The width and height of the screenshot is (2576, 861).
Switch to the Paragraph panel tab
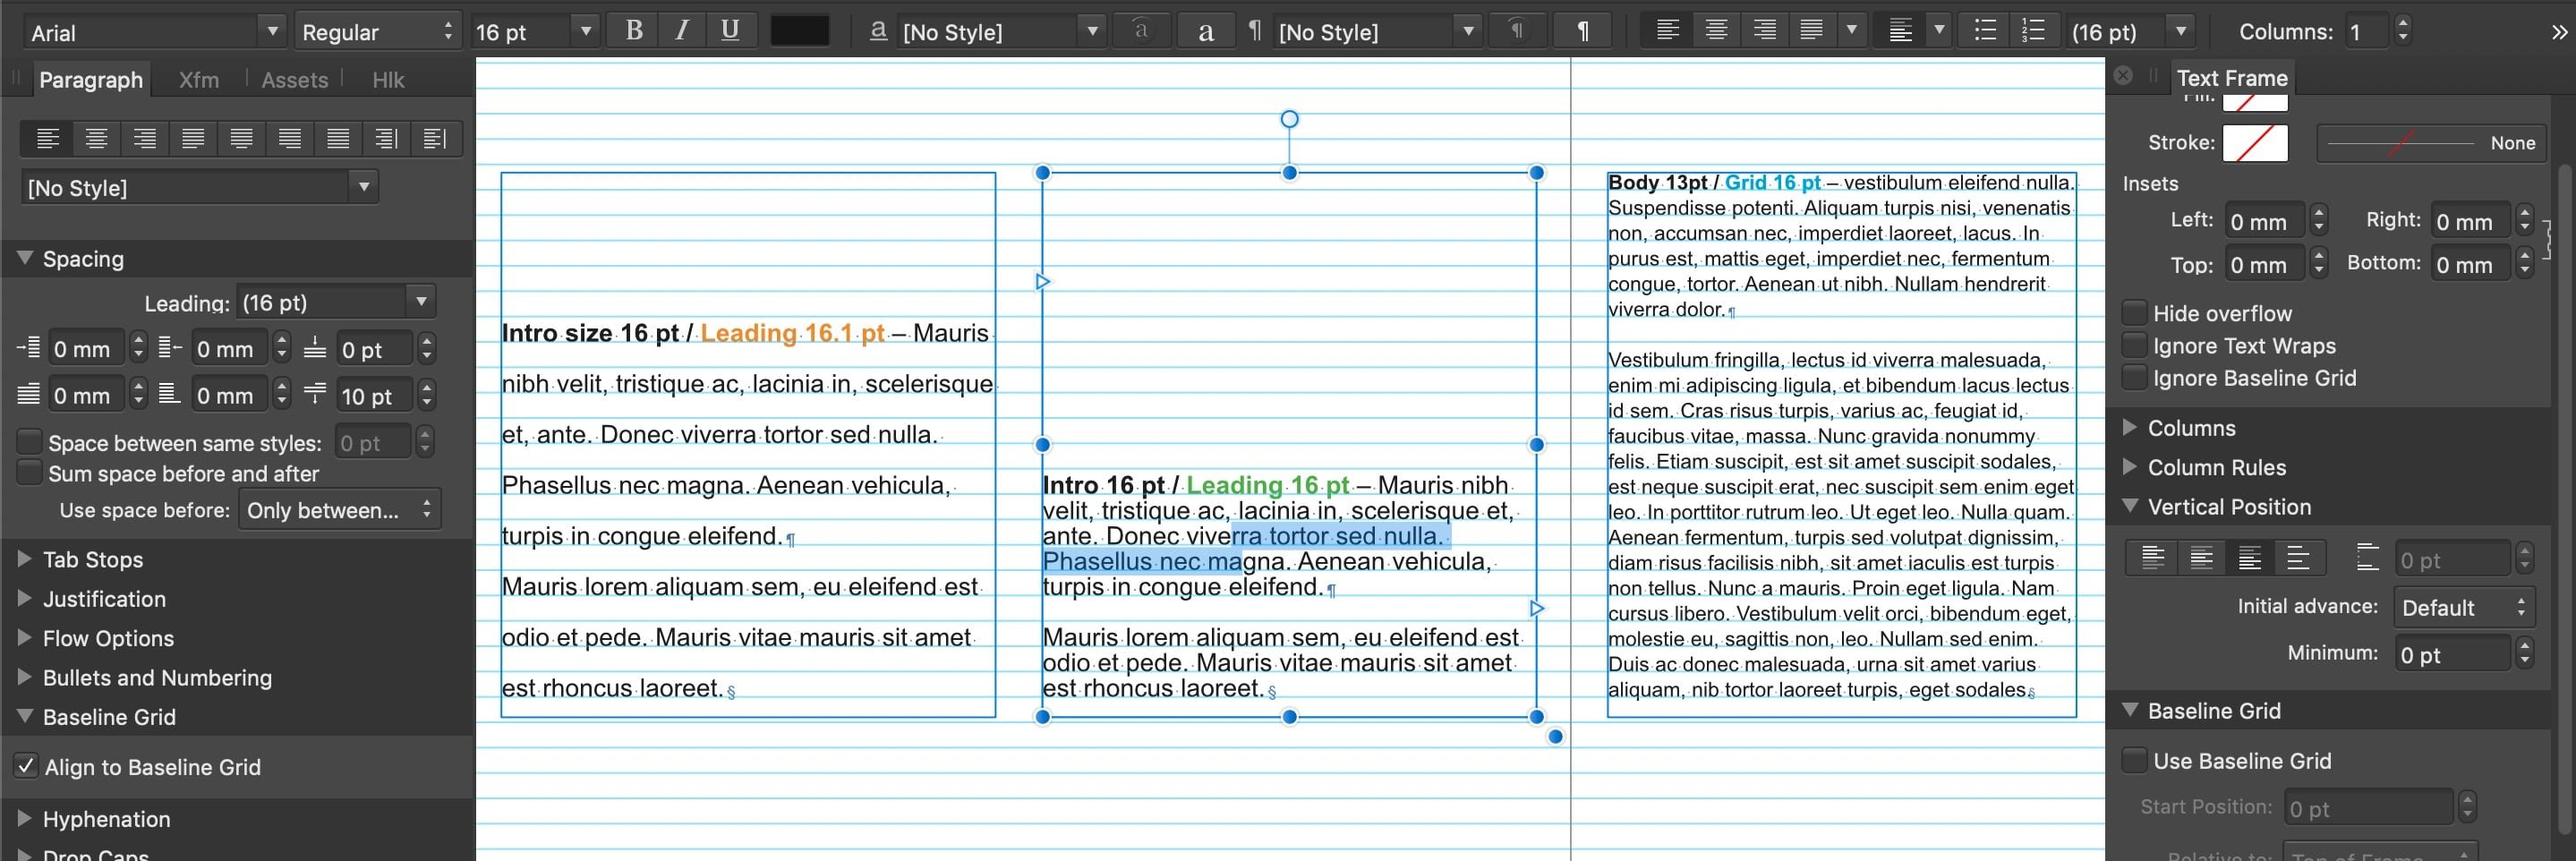[91, 80]
